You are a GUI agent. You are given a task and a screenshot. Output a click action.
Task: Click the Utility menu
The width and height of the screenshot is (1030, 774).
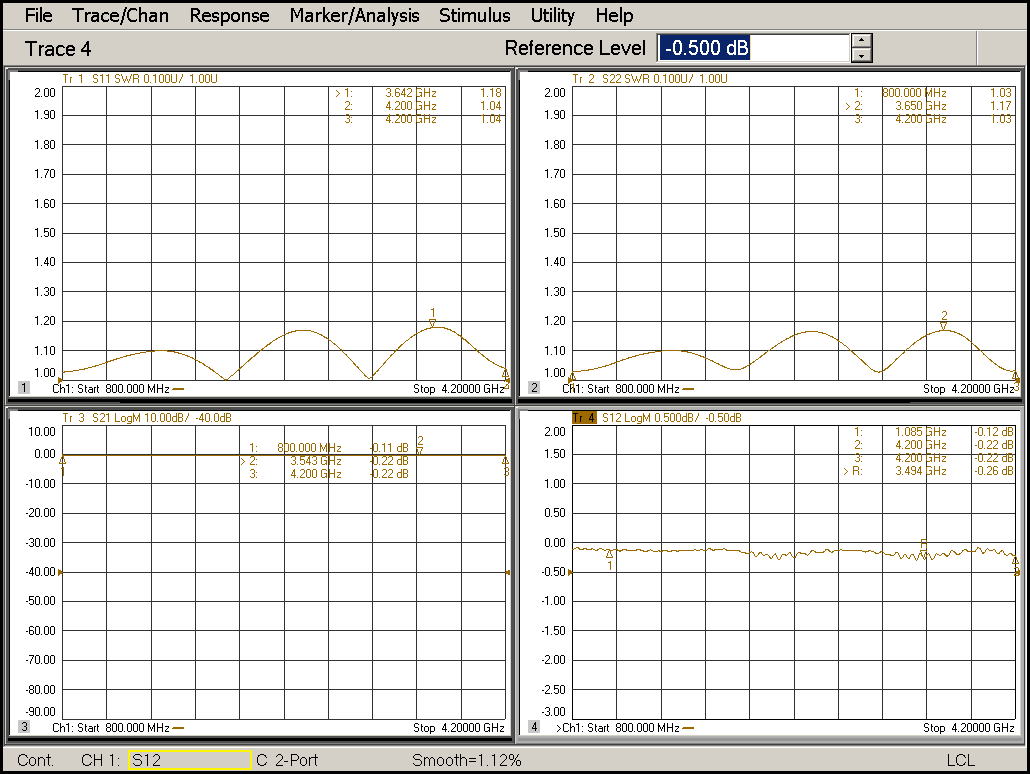coord(552,15)
